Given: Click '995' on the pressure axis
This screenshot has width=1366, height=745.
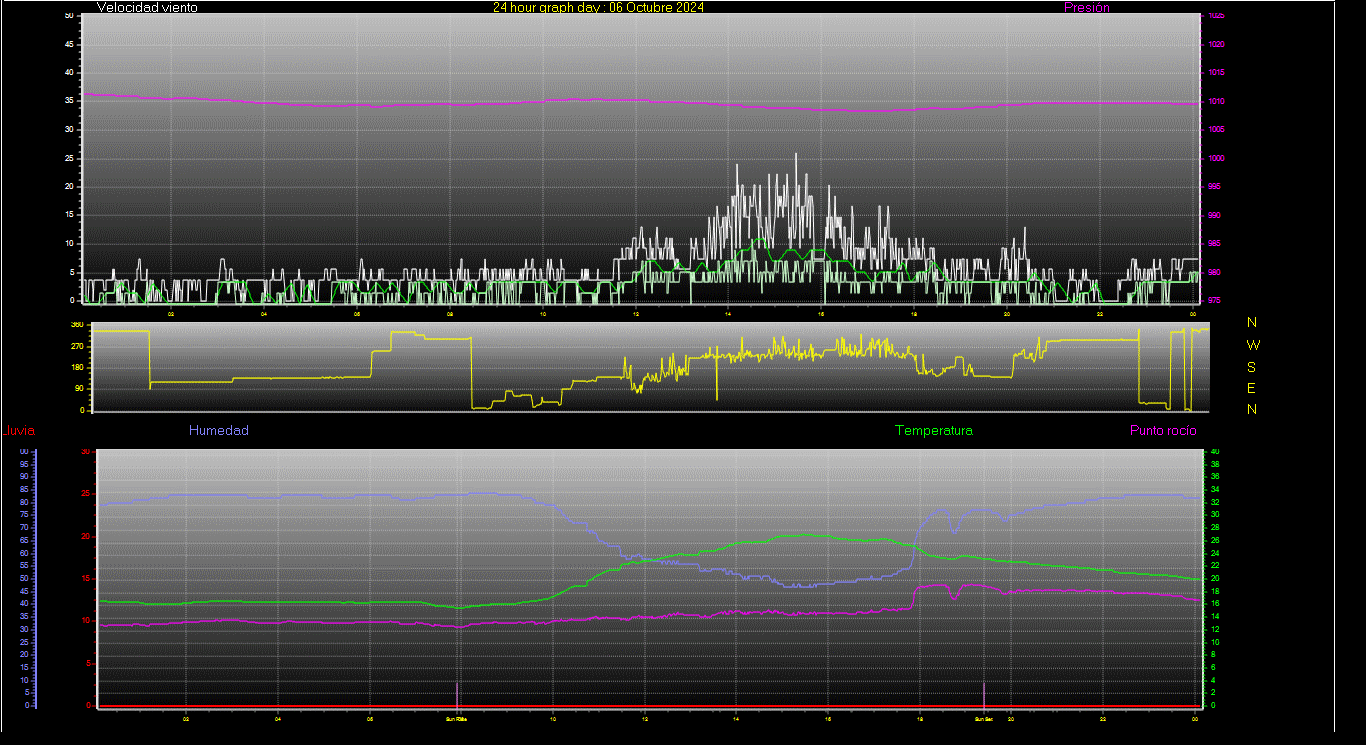Looking at the screenshot, I should (1213, 187).
